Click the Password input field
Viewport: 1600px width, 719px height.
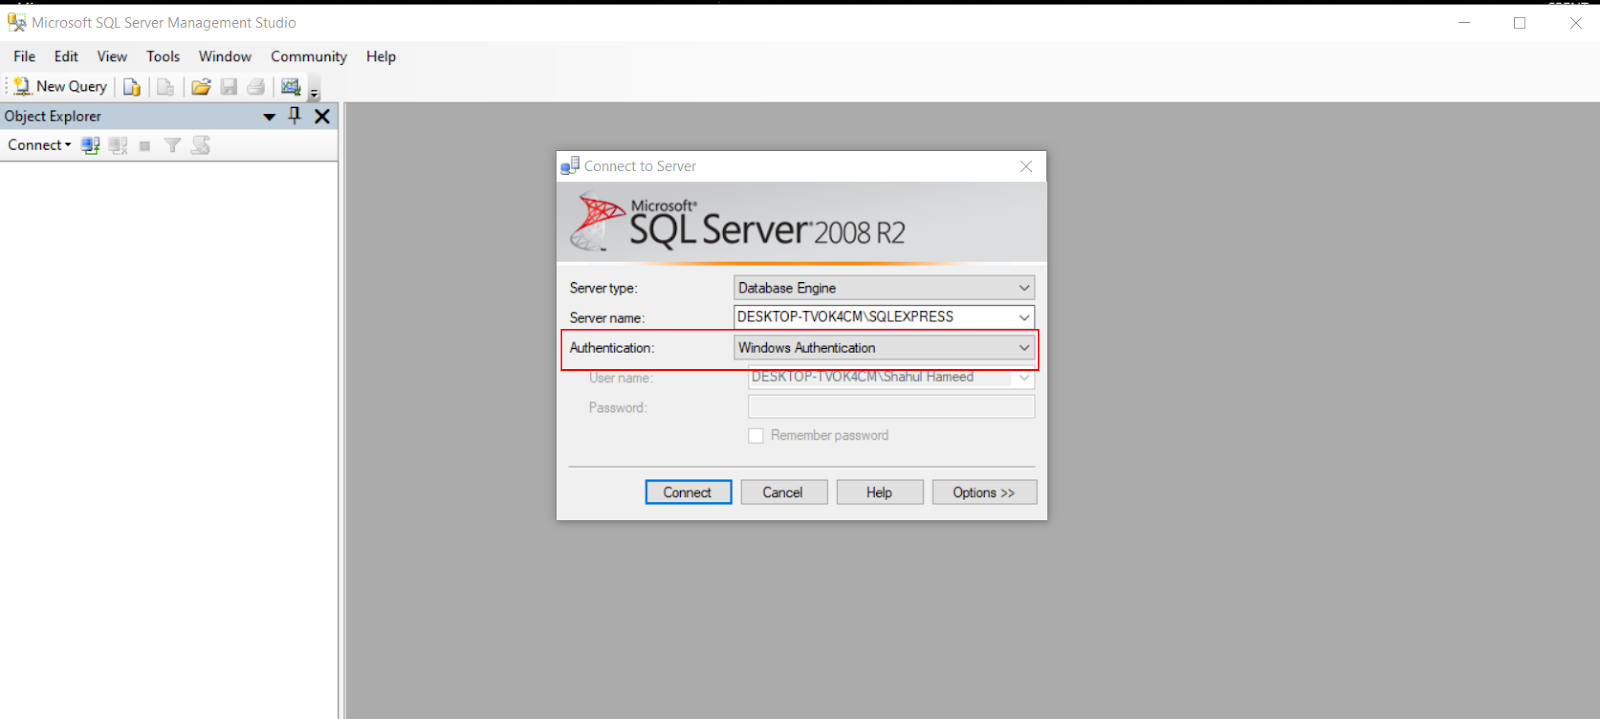point(891,407)
